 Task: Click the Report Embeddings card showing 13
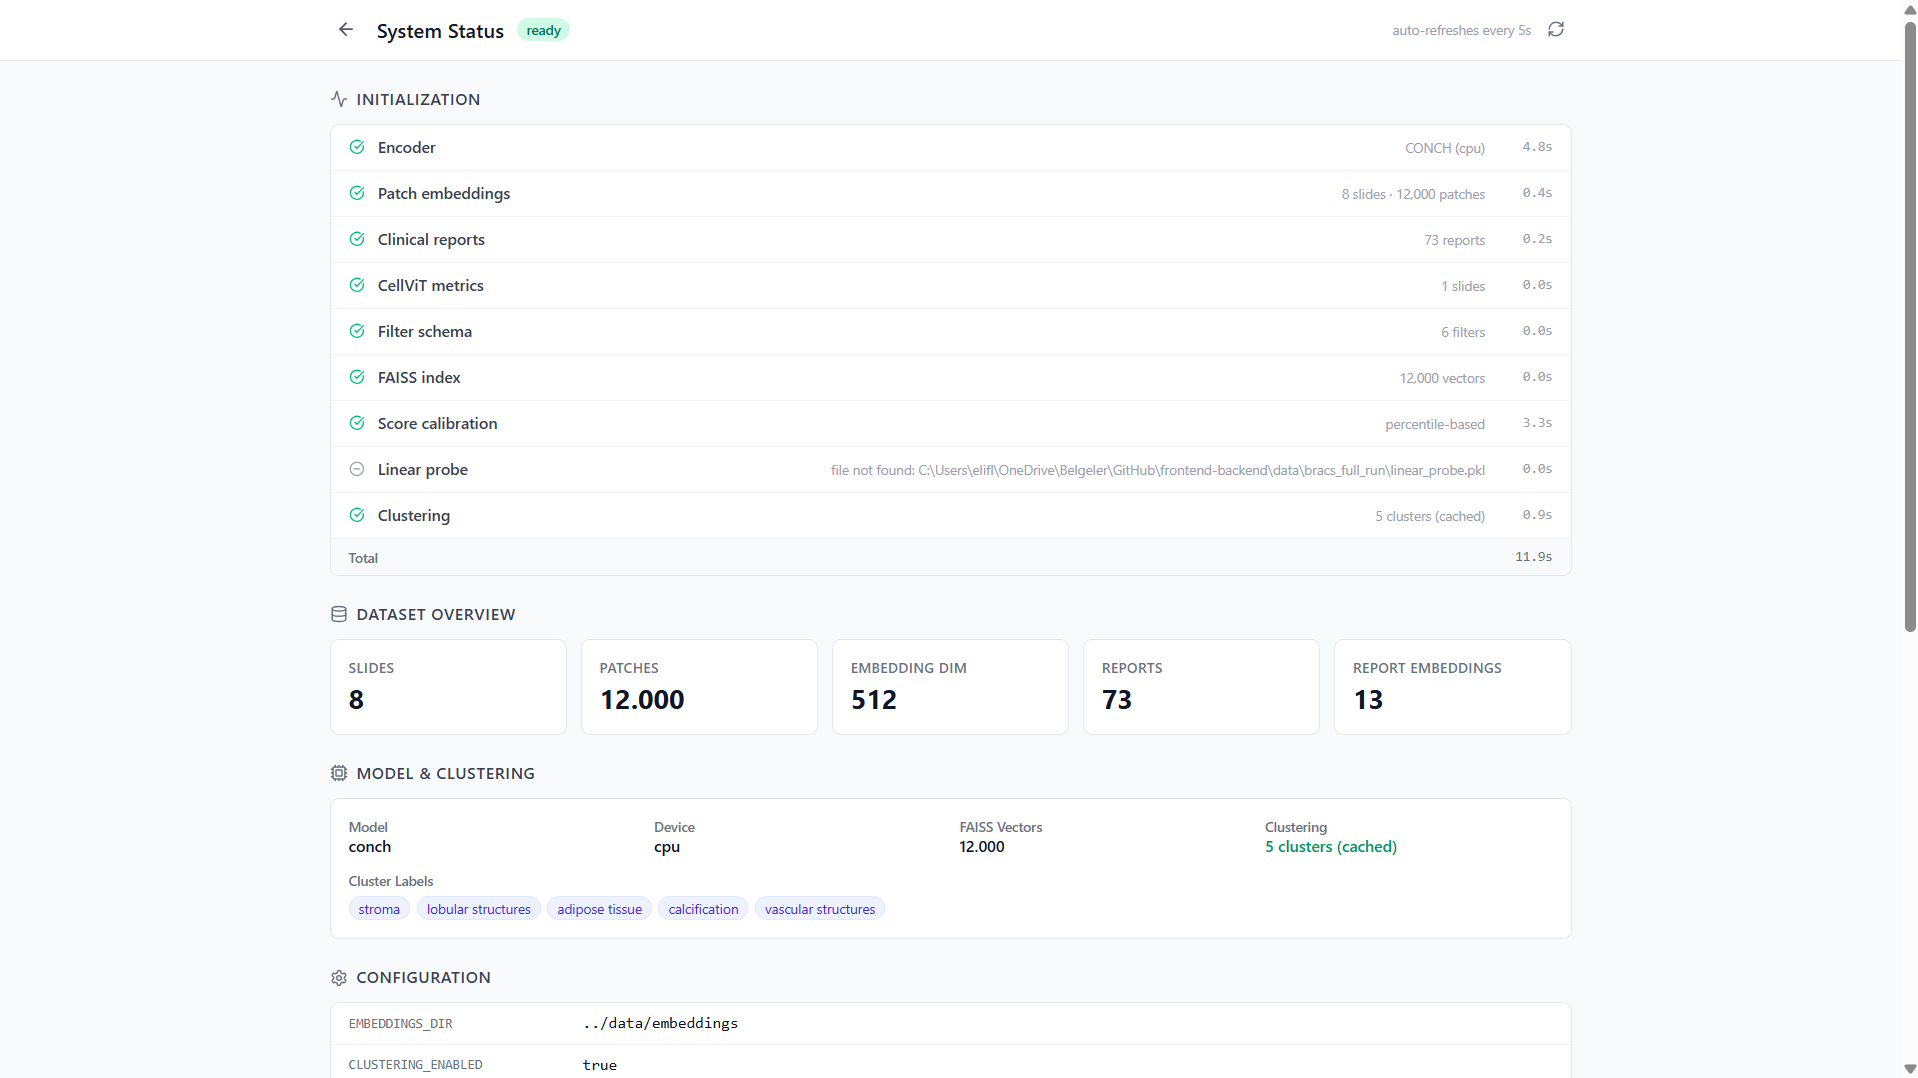tap(1453, 687)
